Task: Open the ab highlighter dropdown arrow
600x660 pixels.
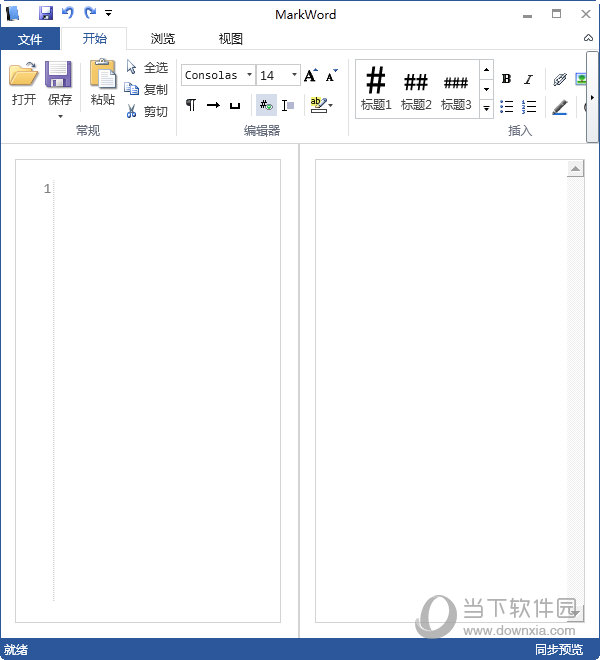Action: [x=331, y=105]
